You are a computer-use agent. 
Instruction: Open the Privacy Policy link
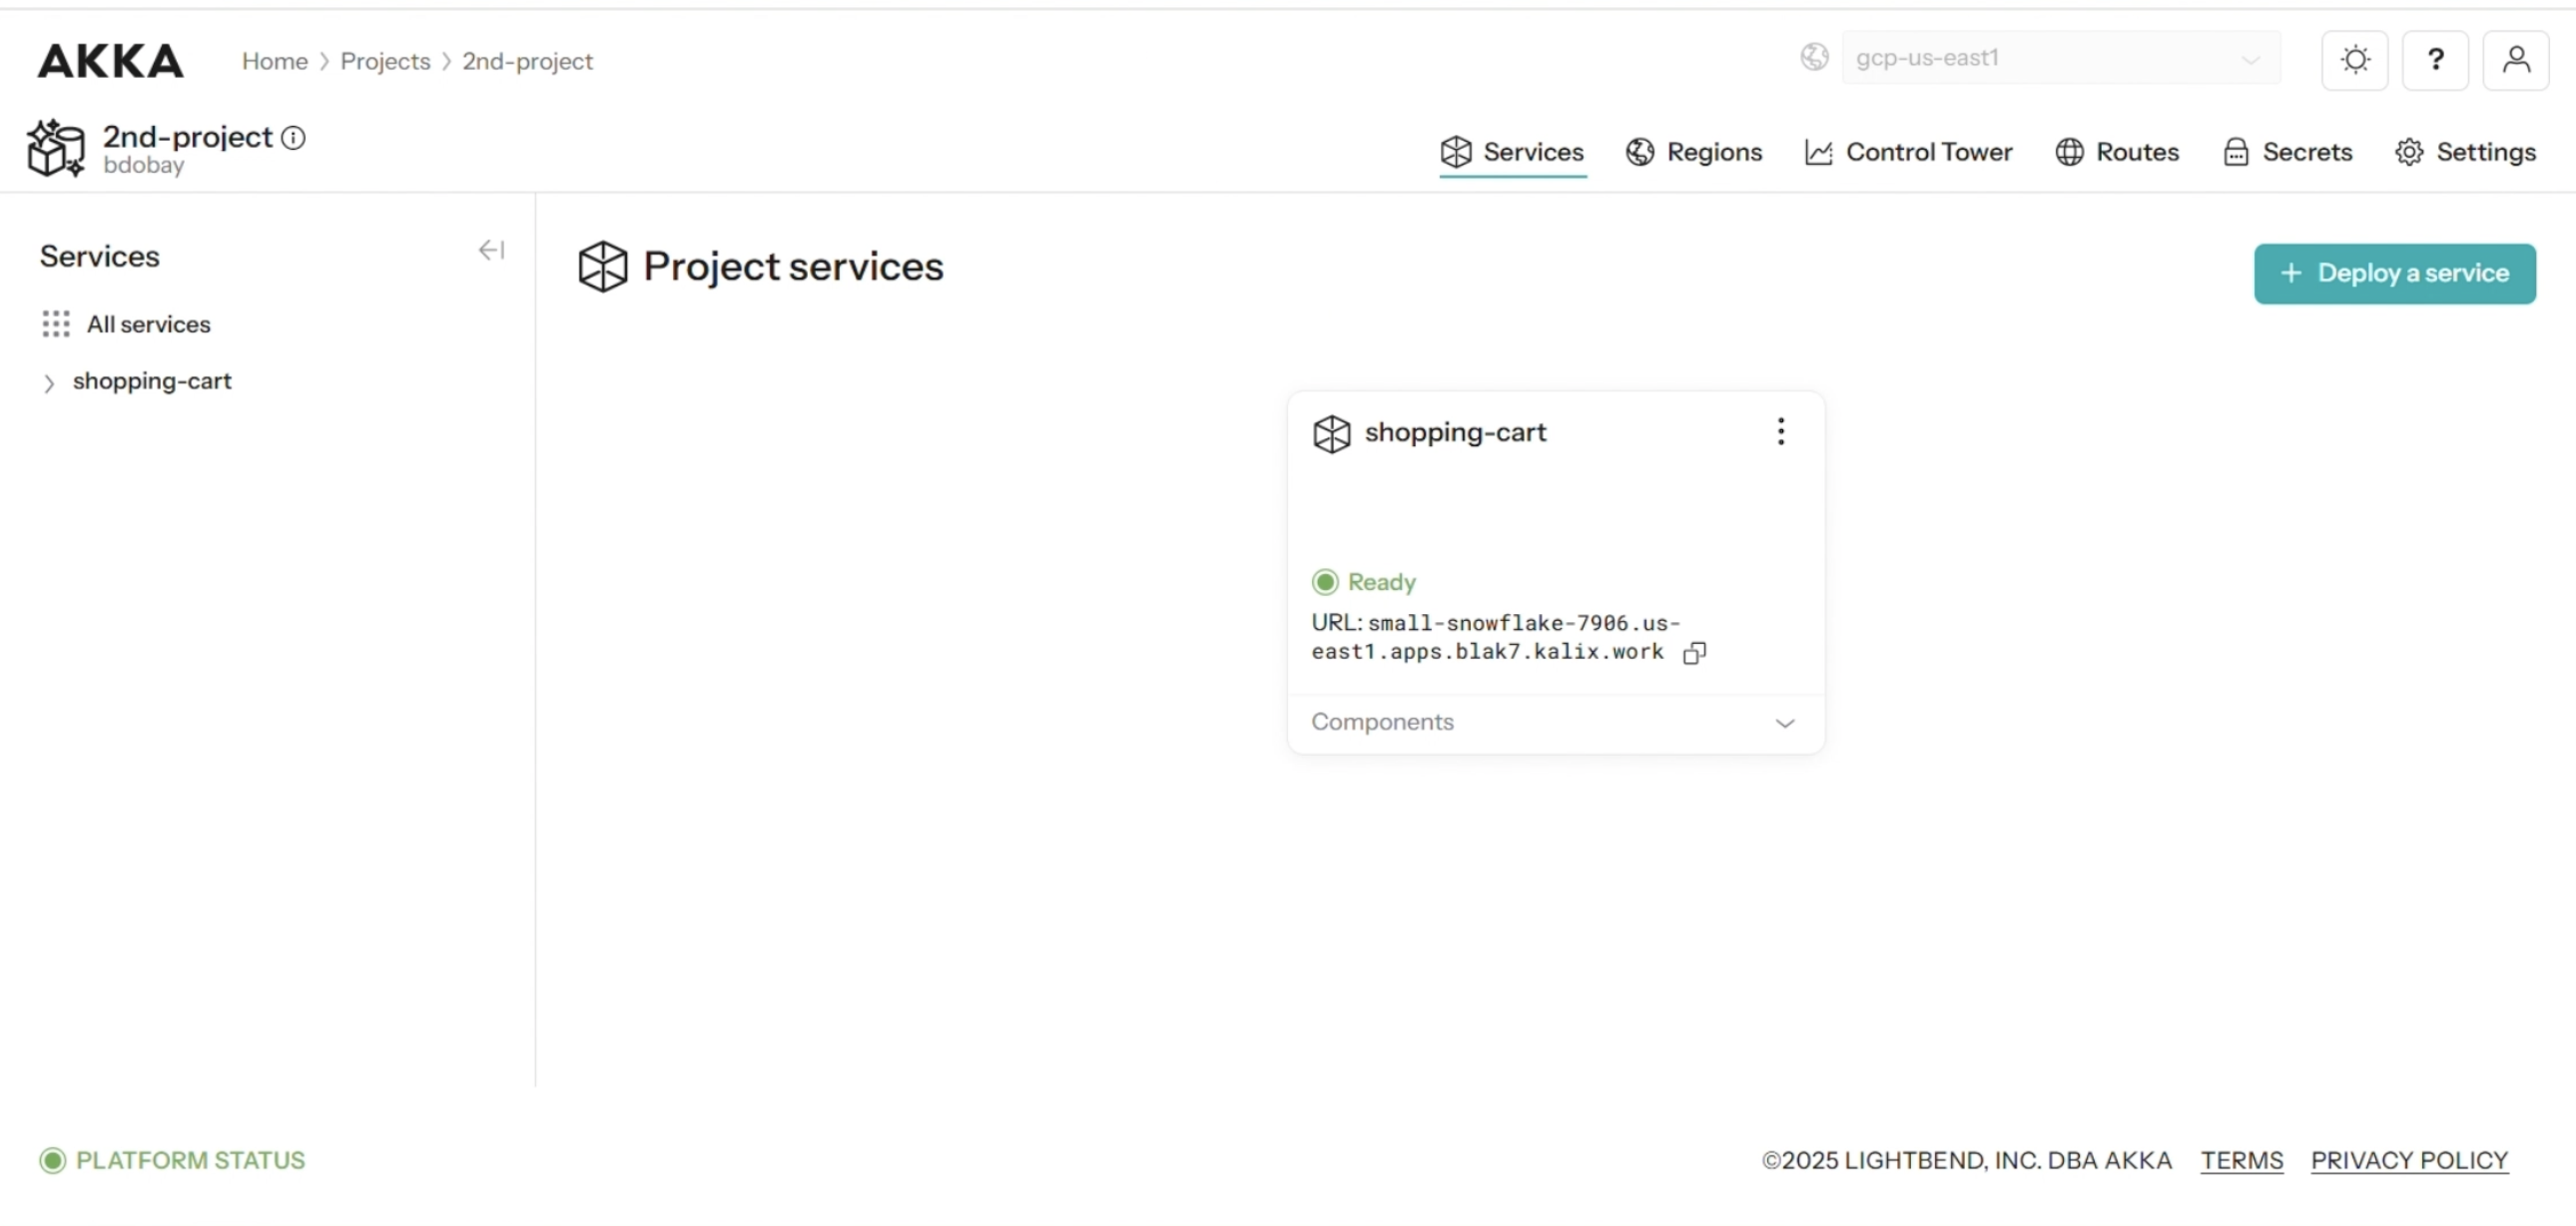tap(2408, 1160)
